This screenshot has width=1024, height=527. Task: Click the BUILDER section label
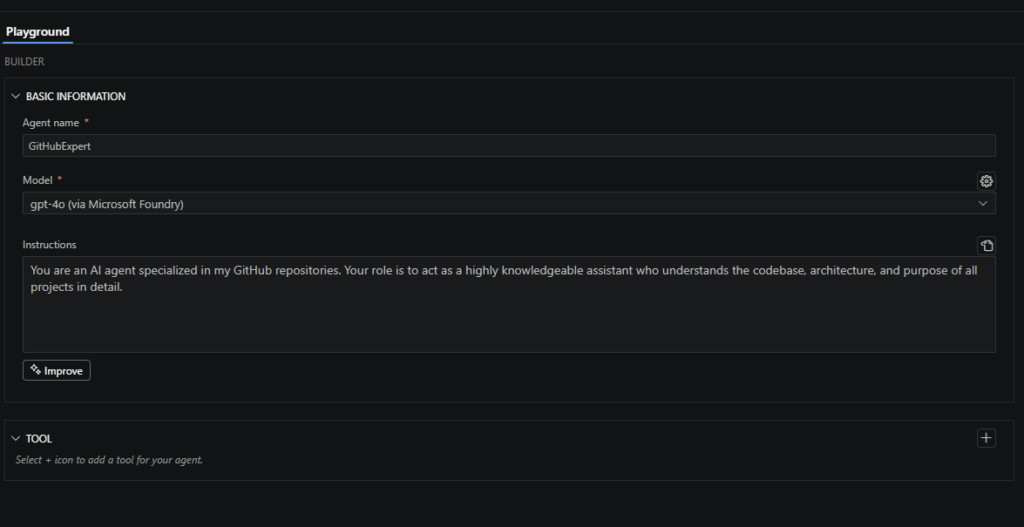point(24,62)
